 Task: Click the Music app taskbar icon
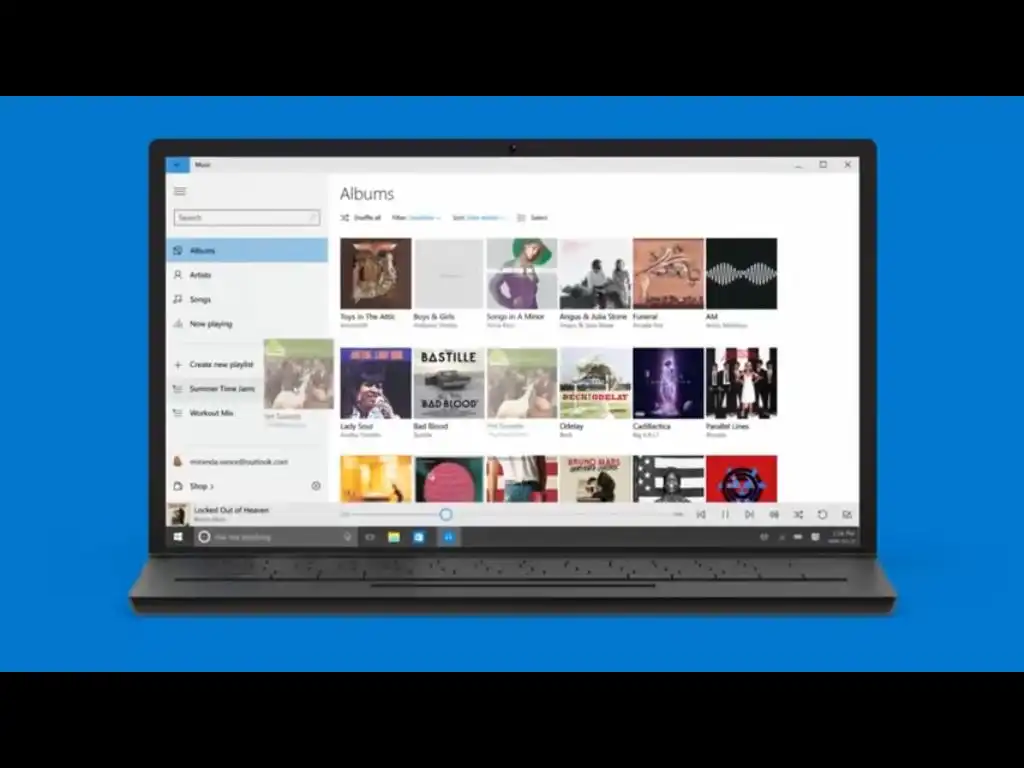coord(449,537)
